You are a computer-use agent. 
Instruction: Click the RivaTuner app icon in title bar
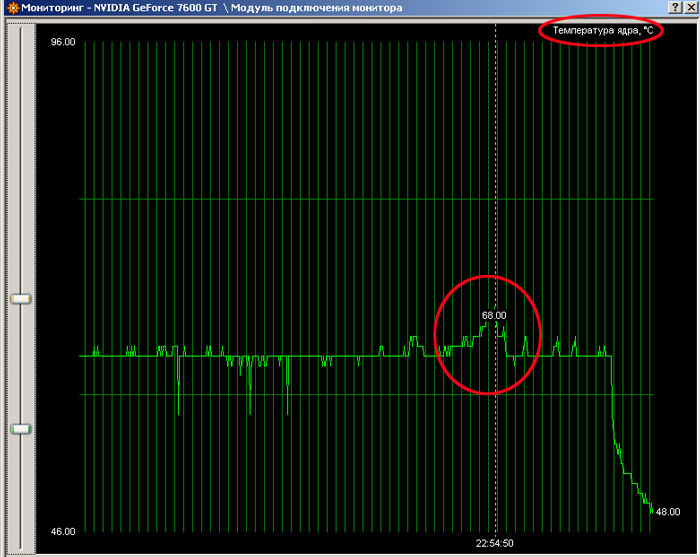coord(8,8)
